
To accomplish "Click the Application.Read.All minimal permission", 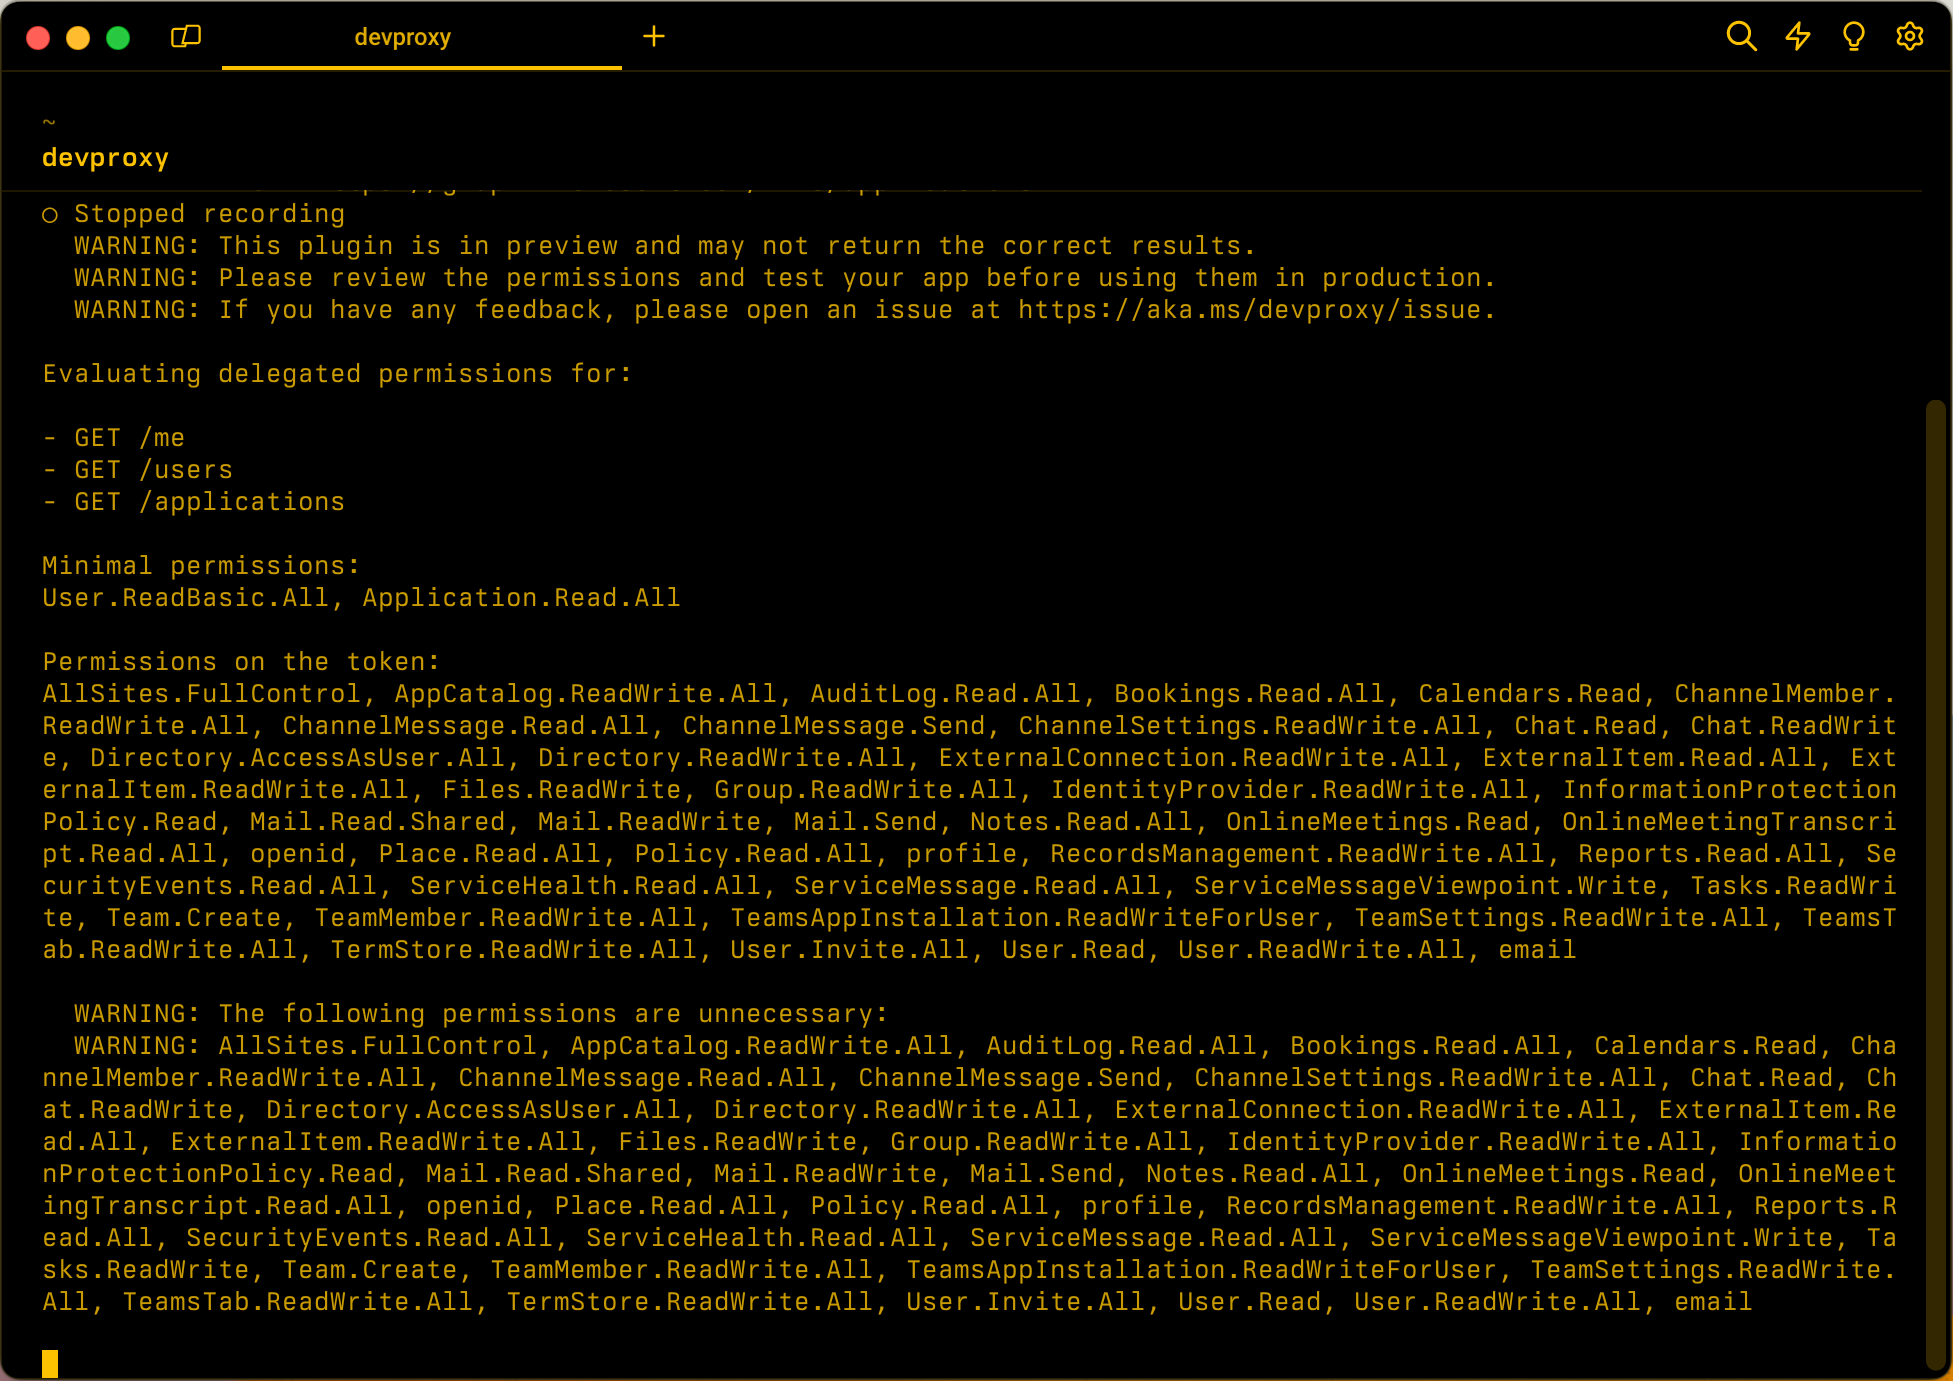I will [520, 598].
